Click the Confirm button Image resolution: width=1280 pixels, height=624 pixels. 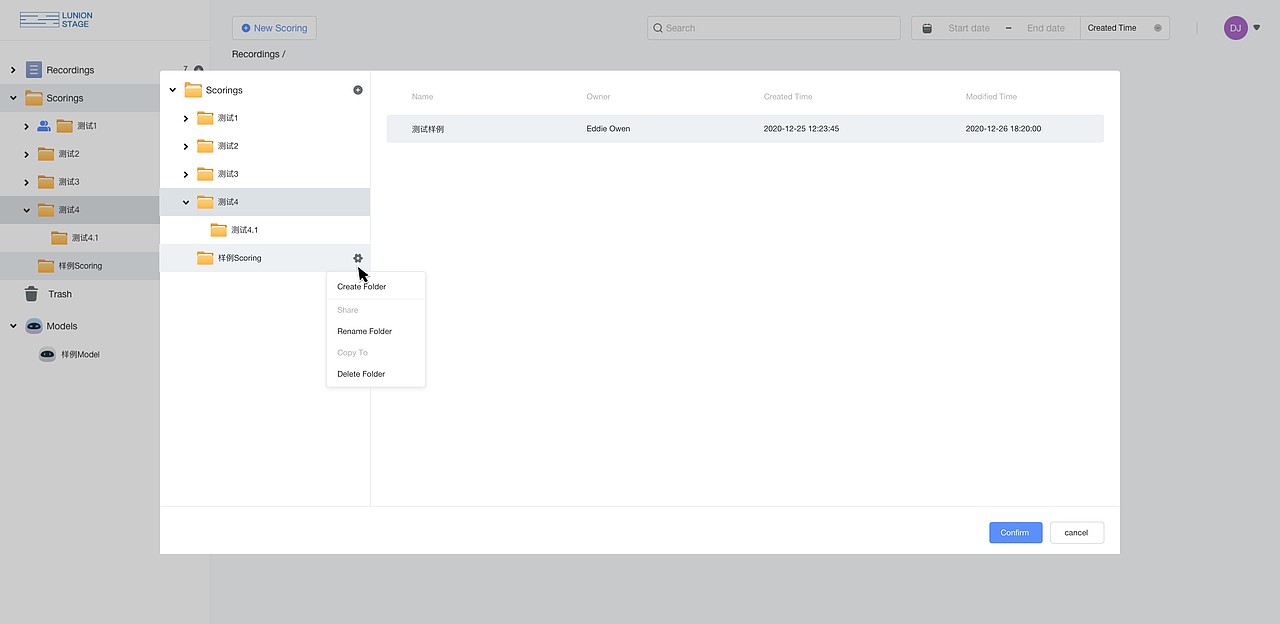coord(1016,533)
